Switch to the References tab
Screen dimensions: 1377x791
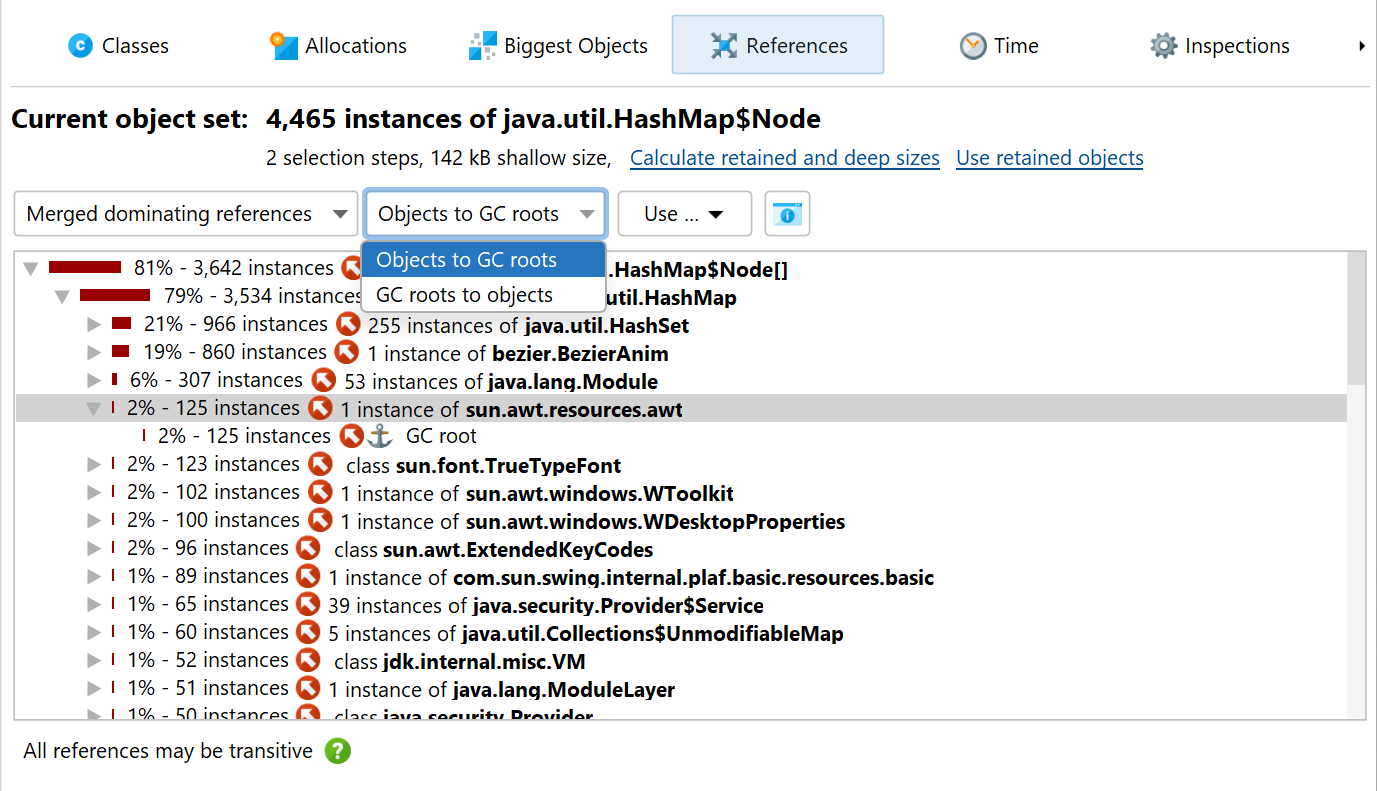778,45
